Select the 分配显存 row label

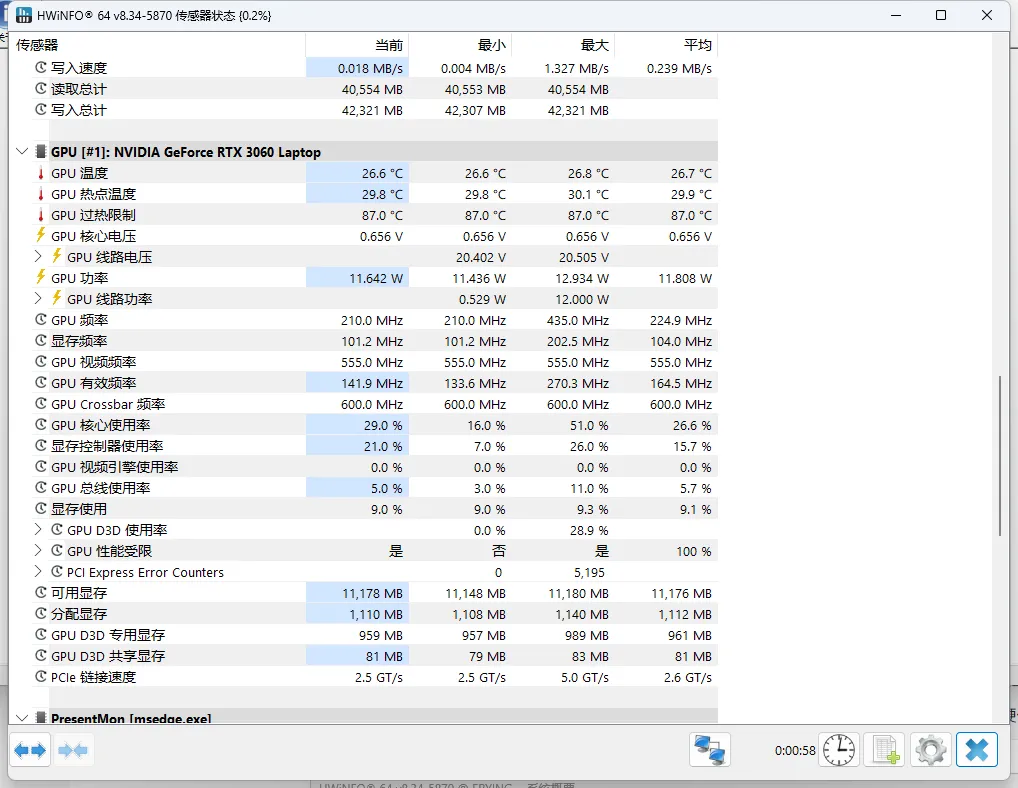[x=79, y=614]
